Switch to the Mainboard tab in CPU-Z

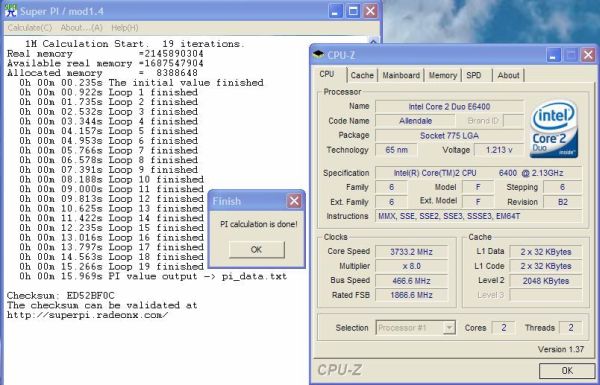(401, 75)
